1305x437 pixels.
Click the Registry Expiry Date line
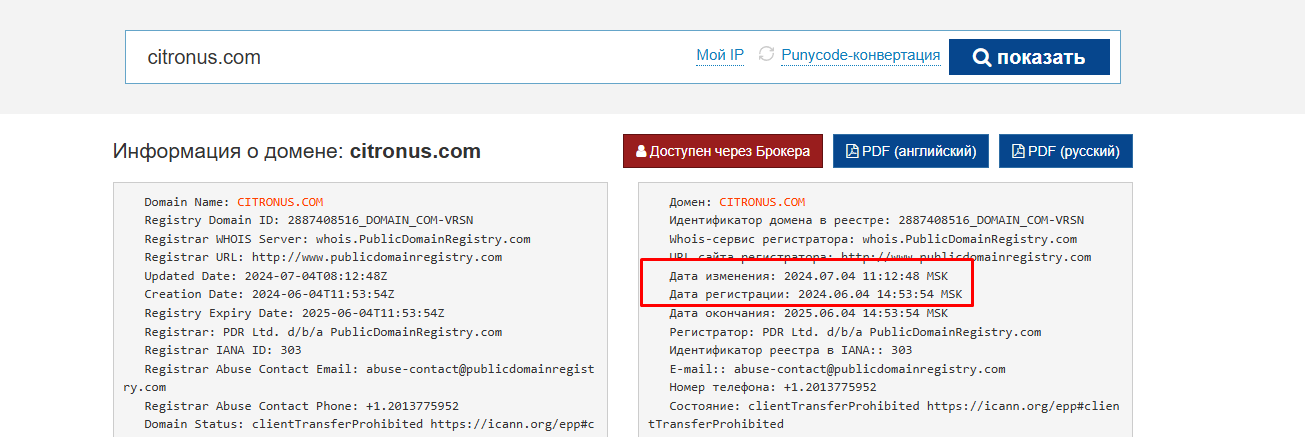point(294,313)
